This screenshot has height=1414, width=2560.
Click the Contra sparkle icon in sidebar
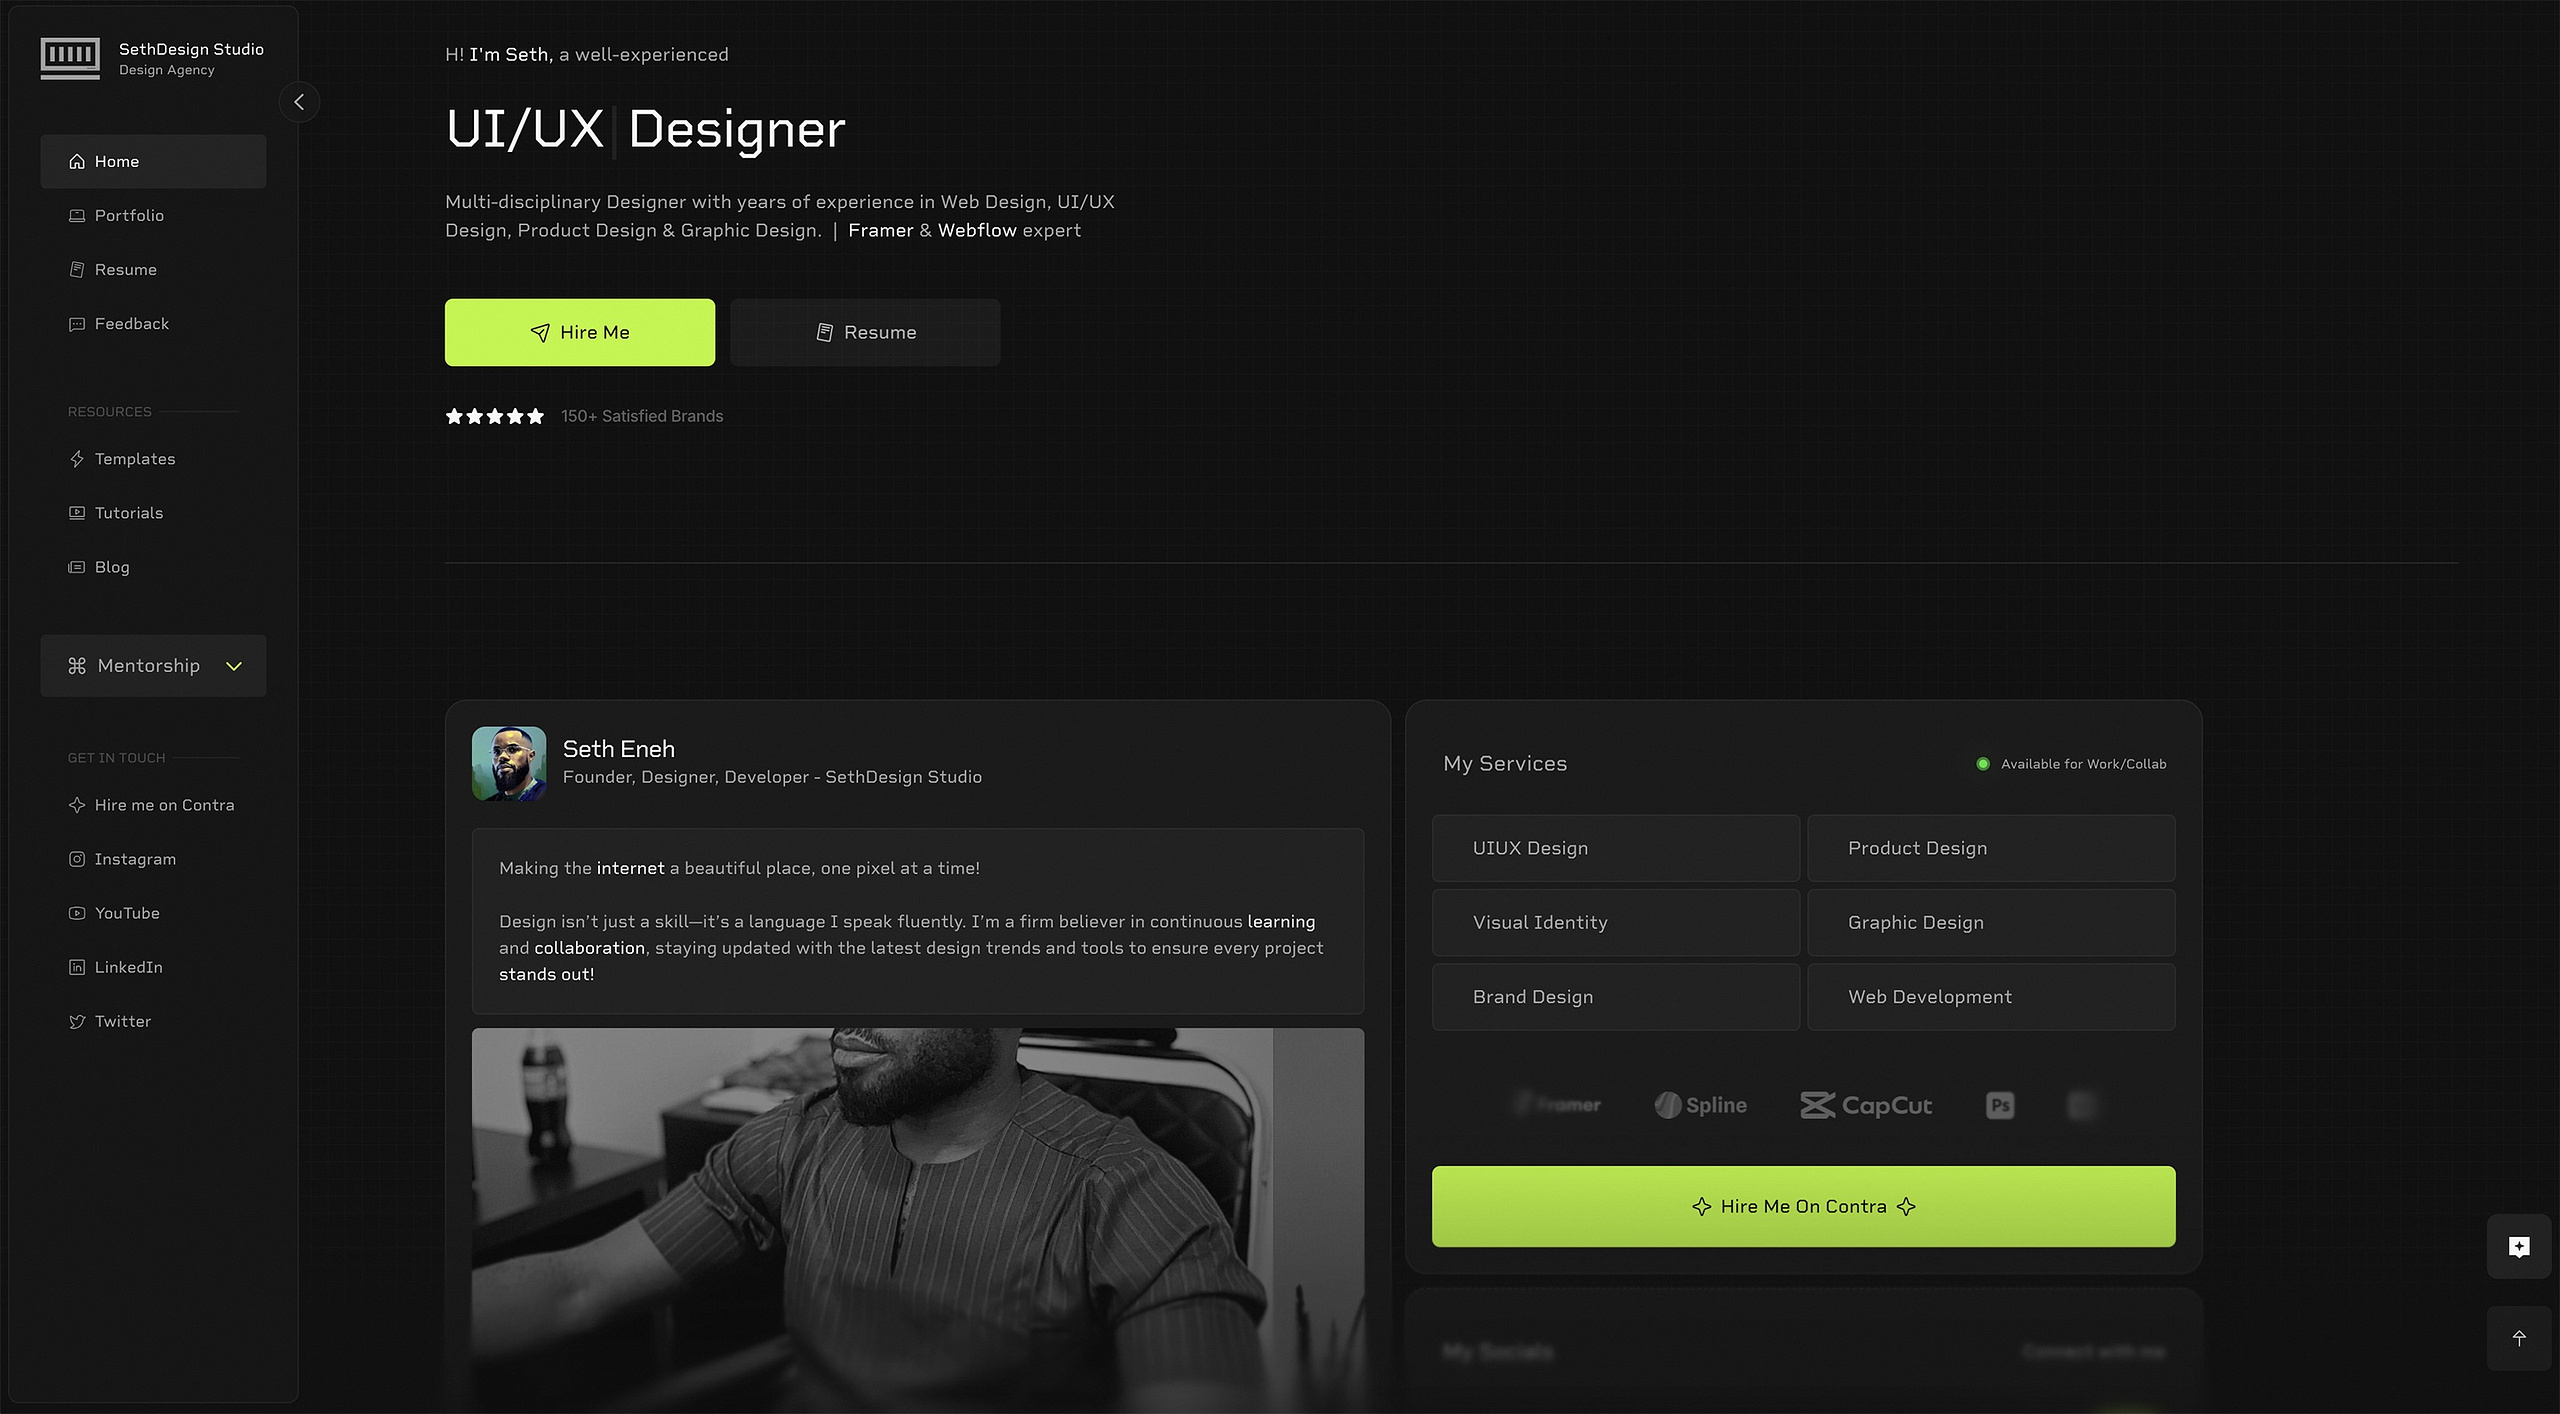coord(77,805)
